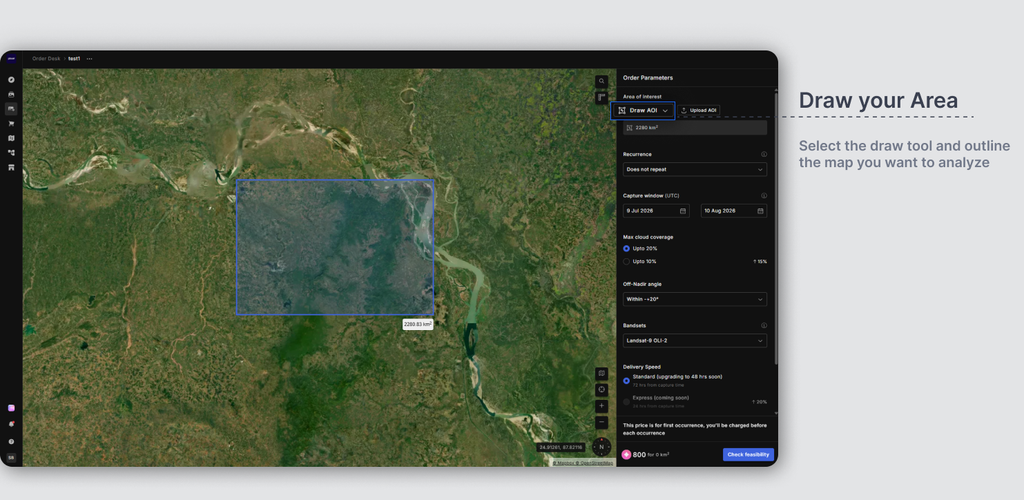Open the Off-Nadir angle dropdown
The height and width of the screenshot is (500, 1024).
point(695,299)
